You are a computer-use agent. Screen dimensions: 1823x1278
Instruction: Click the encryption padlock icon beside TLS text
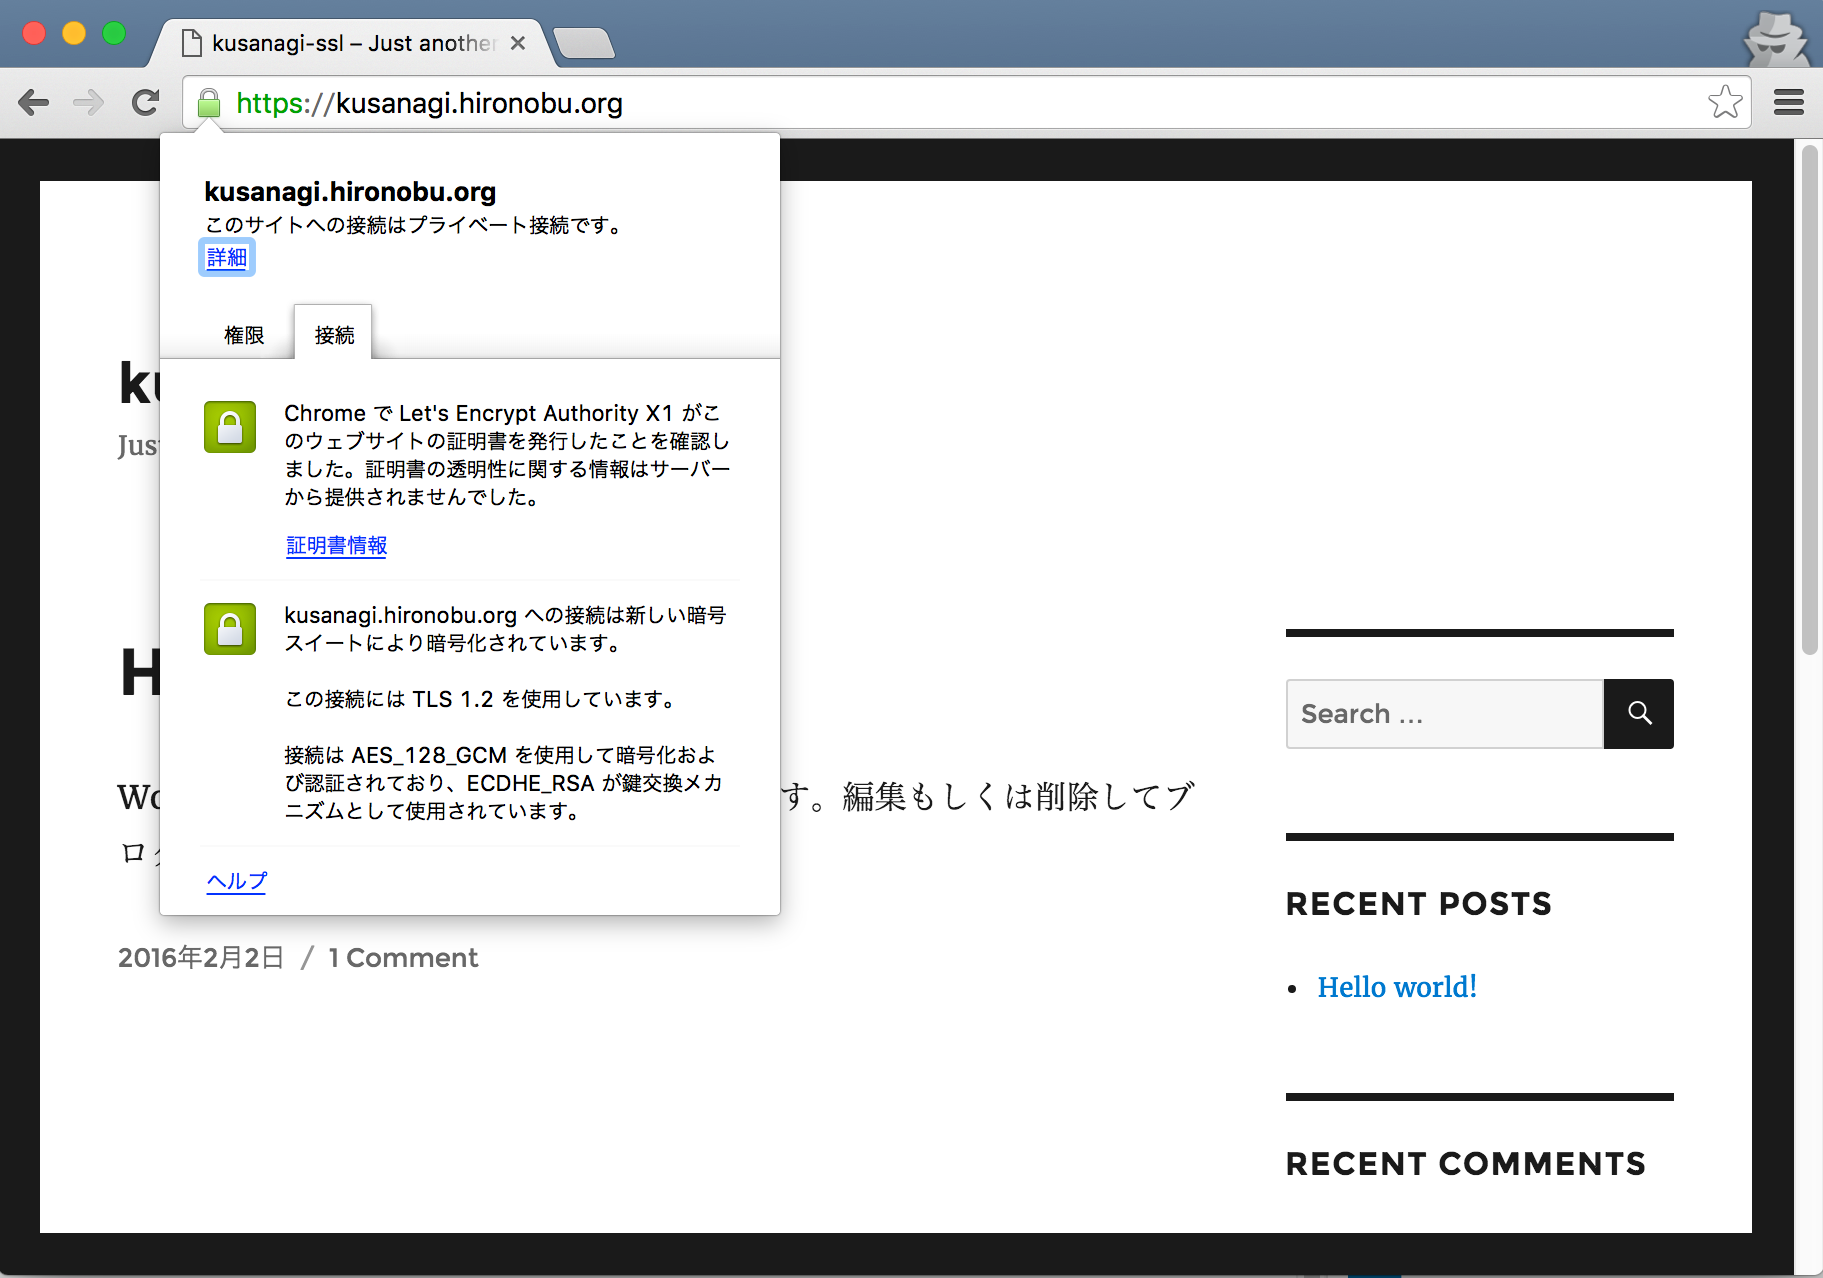pos(230,629)
